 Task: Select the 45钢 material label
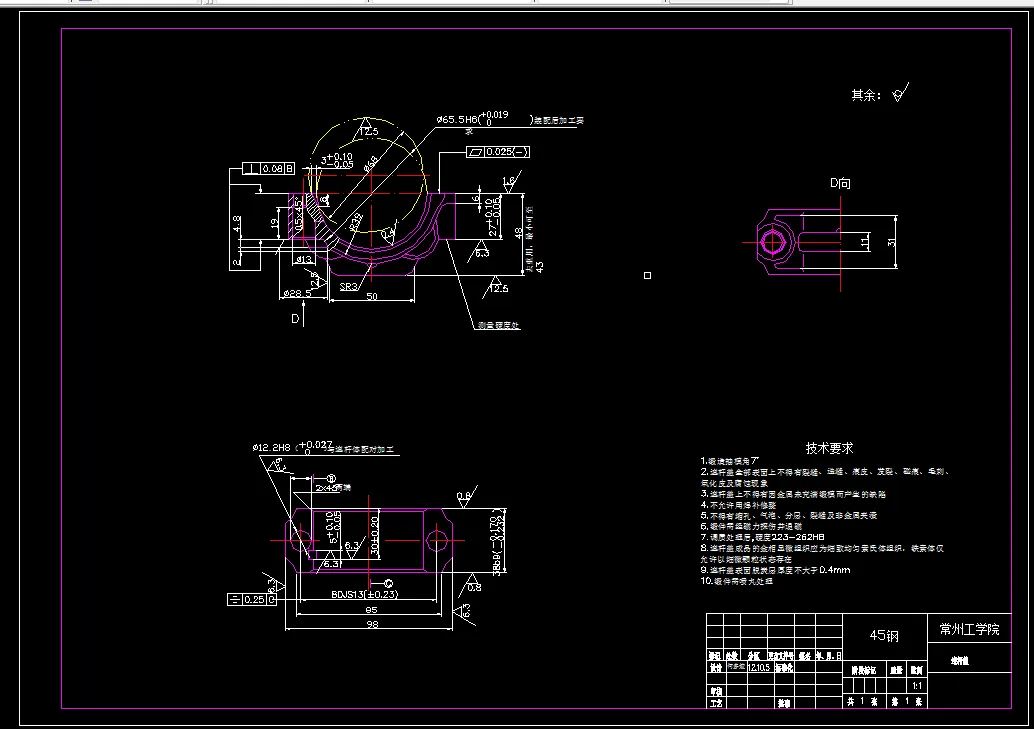[884, 635]
